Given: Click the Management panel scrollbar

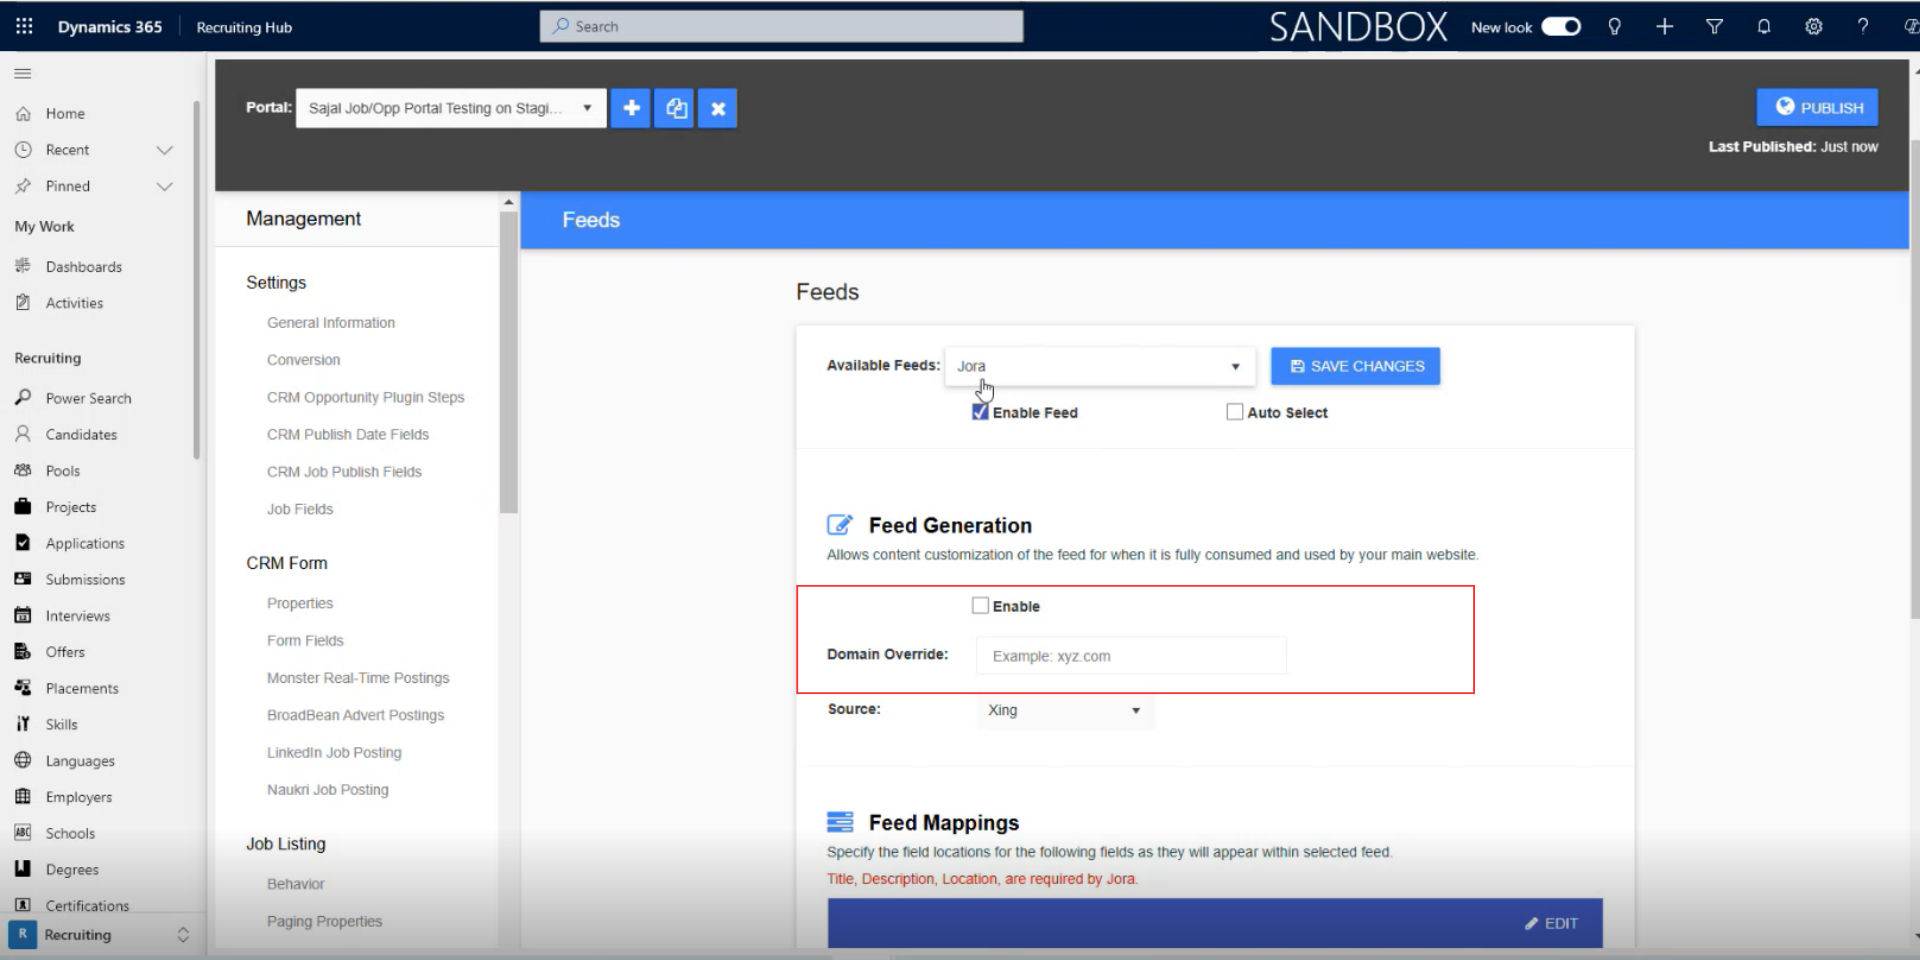Looking at the screenshot, I should (x=508, y=360).
